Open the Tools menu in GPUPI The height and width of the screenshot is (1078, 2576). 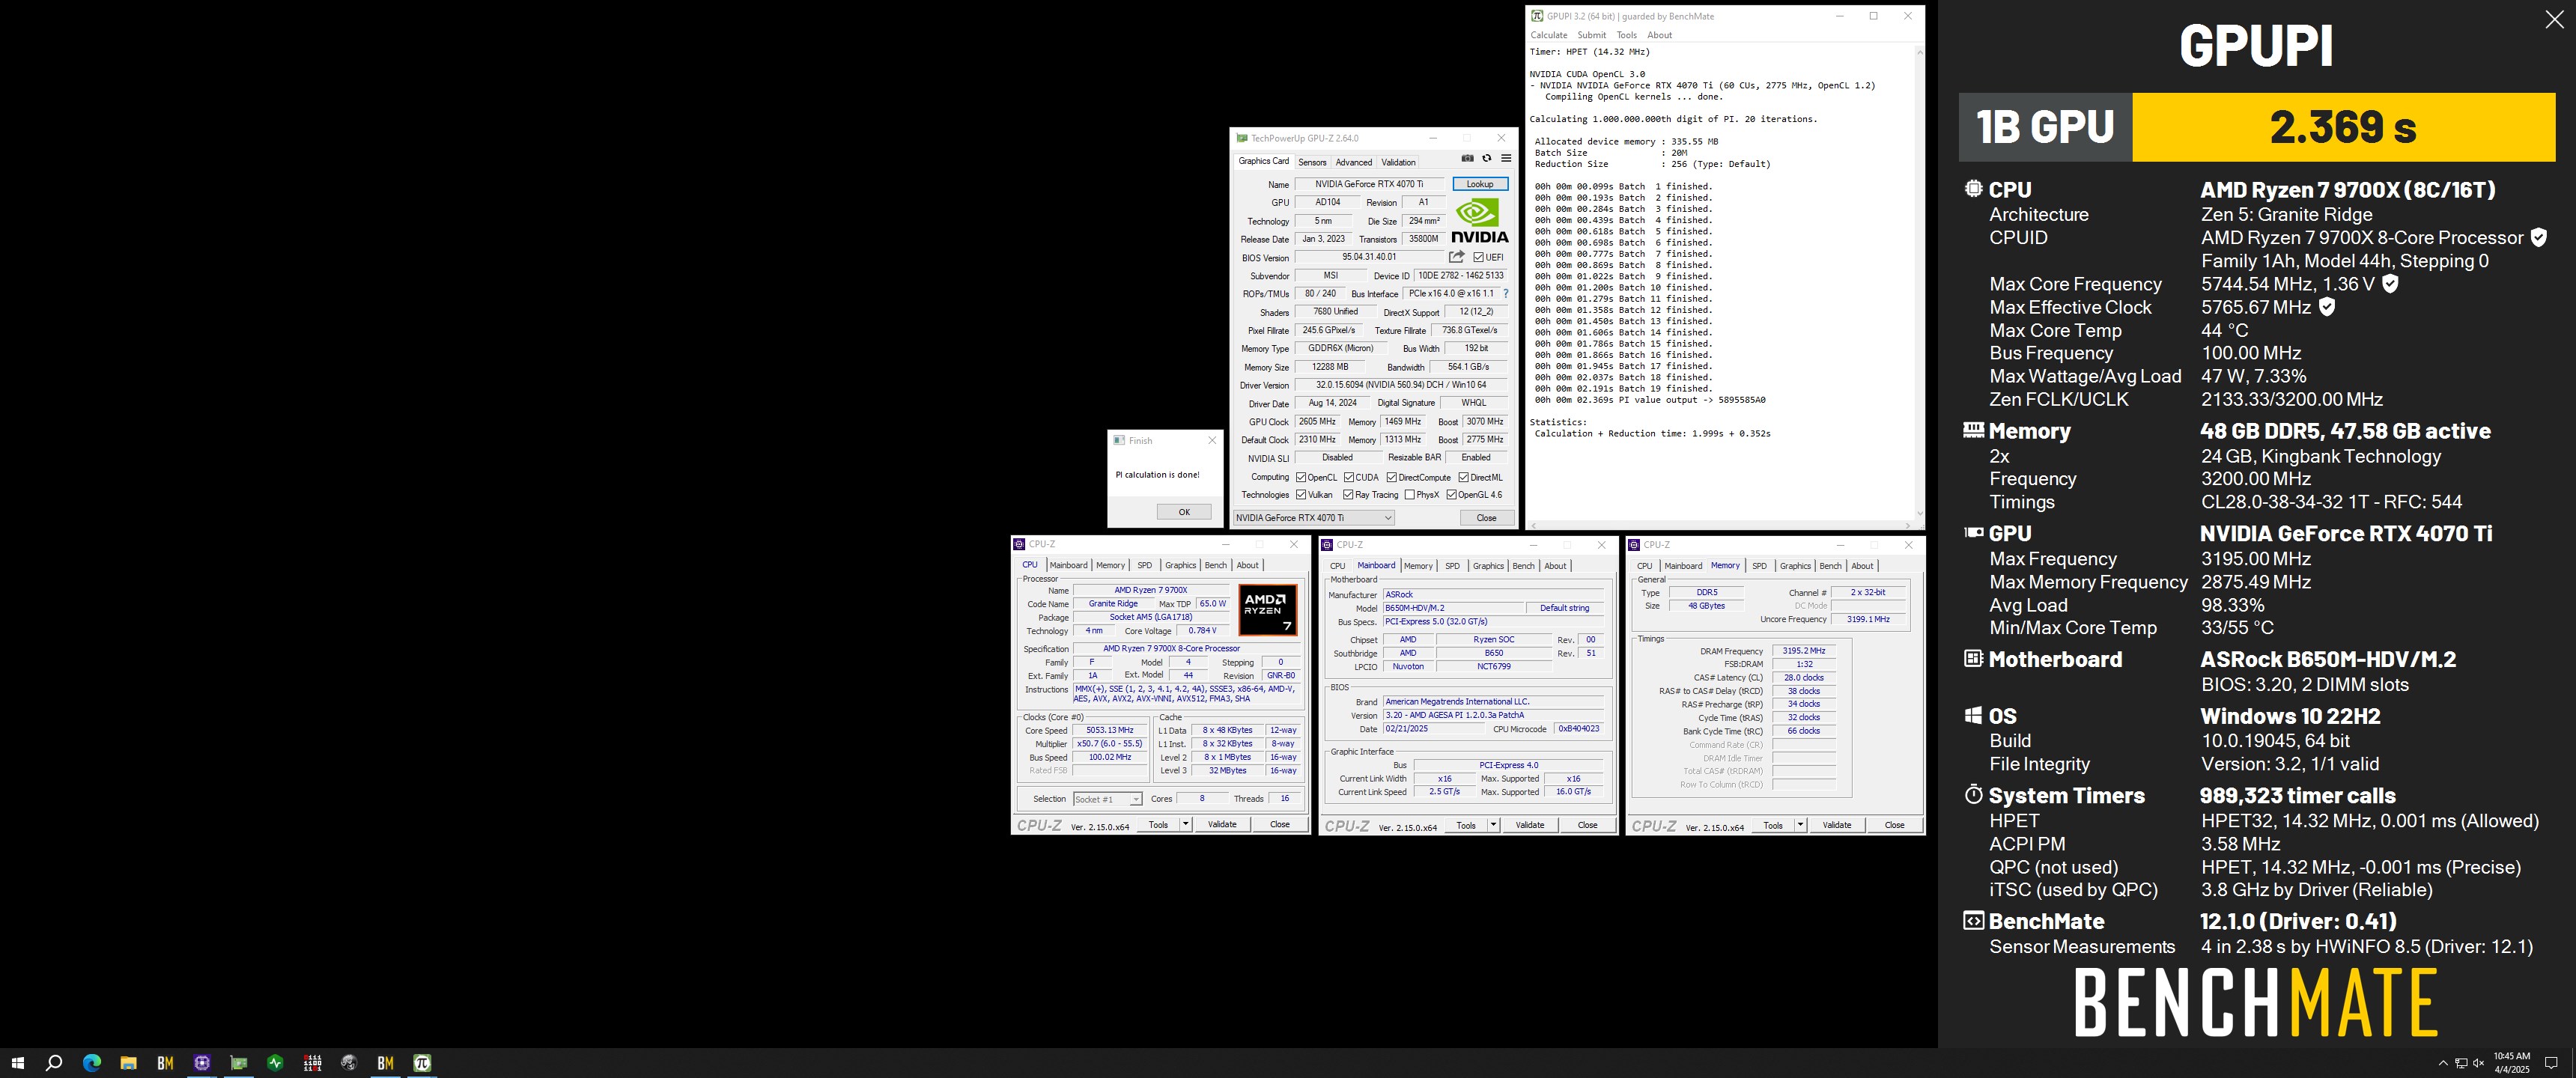[x=1627, y=35]
